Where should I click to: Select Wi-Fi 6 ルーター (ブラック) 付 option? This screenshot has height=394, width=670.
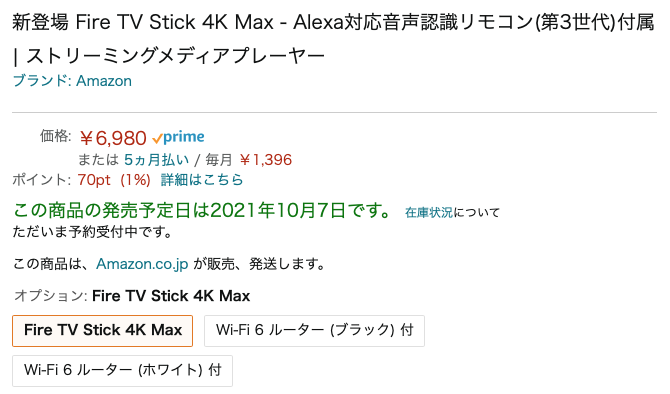(x=314, y=331)
